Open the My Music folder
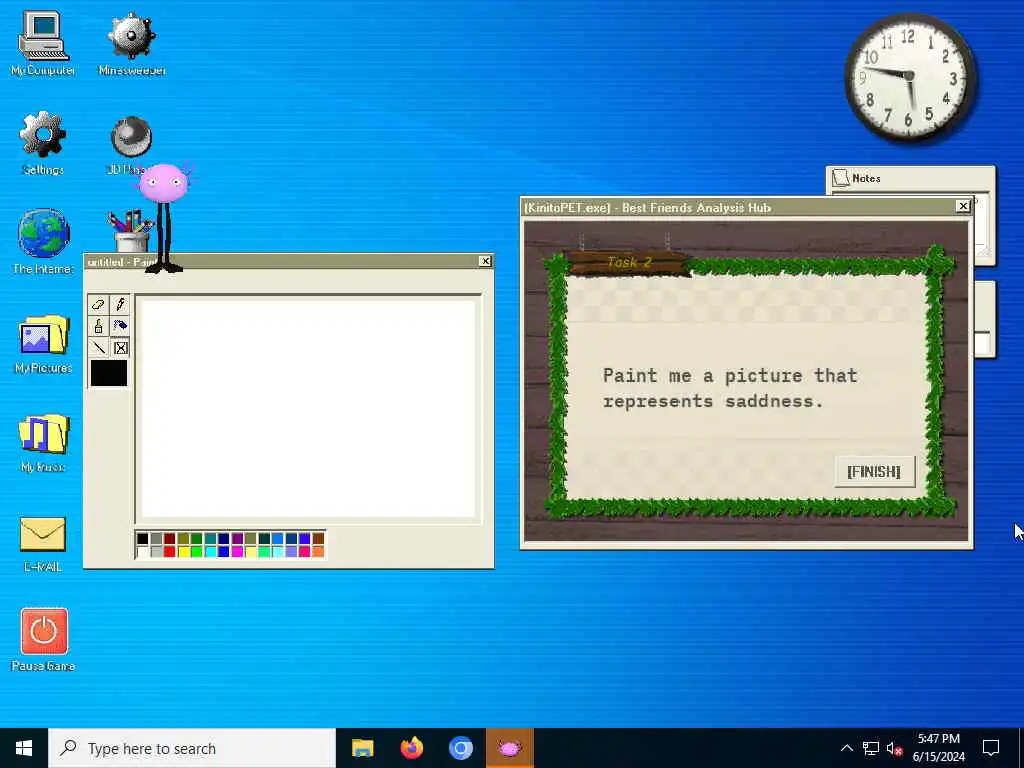 point(43,442)
